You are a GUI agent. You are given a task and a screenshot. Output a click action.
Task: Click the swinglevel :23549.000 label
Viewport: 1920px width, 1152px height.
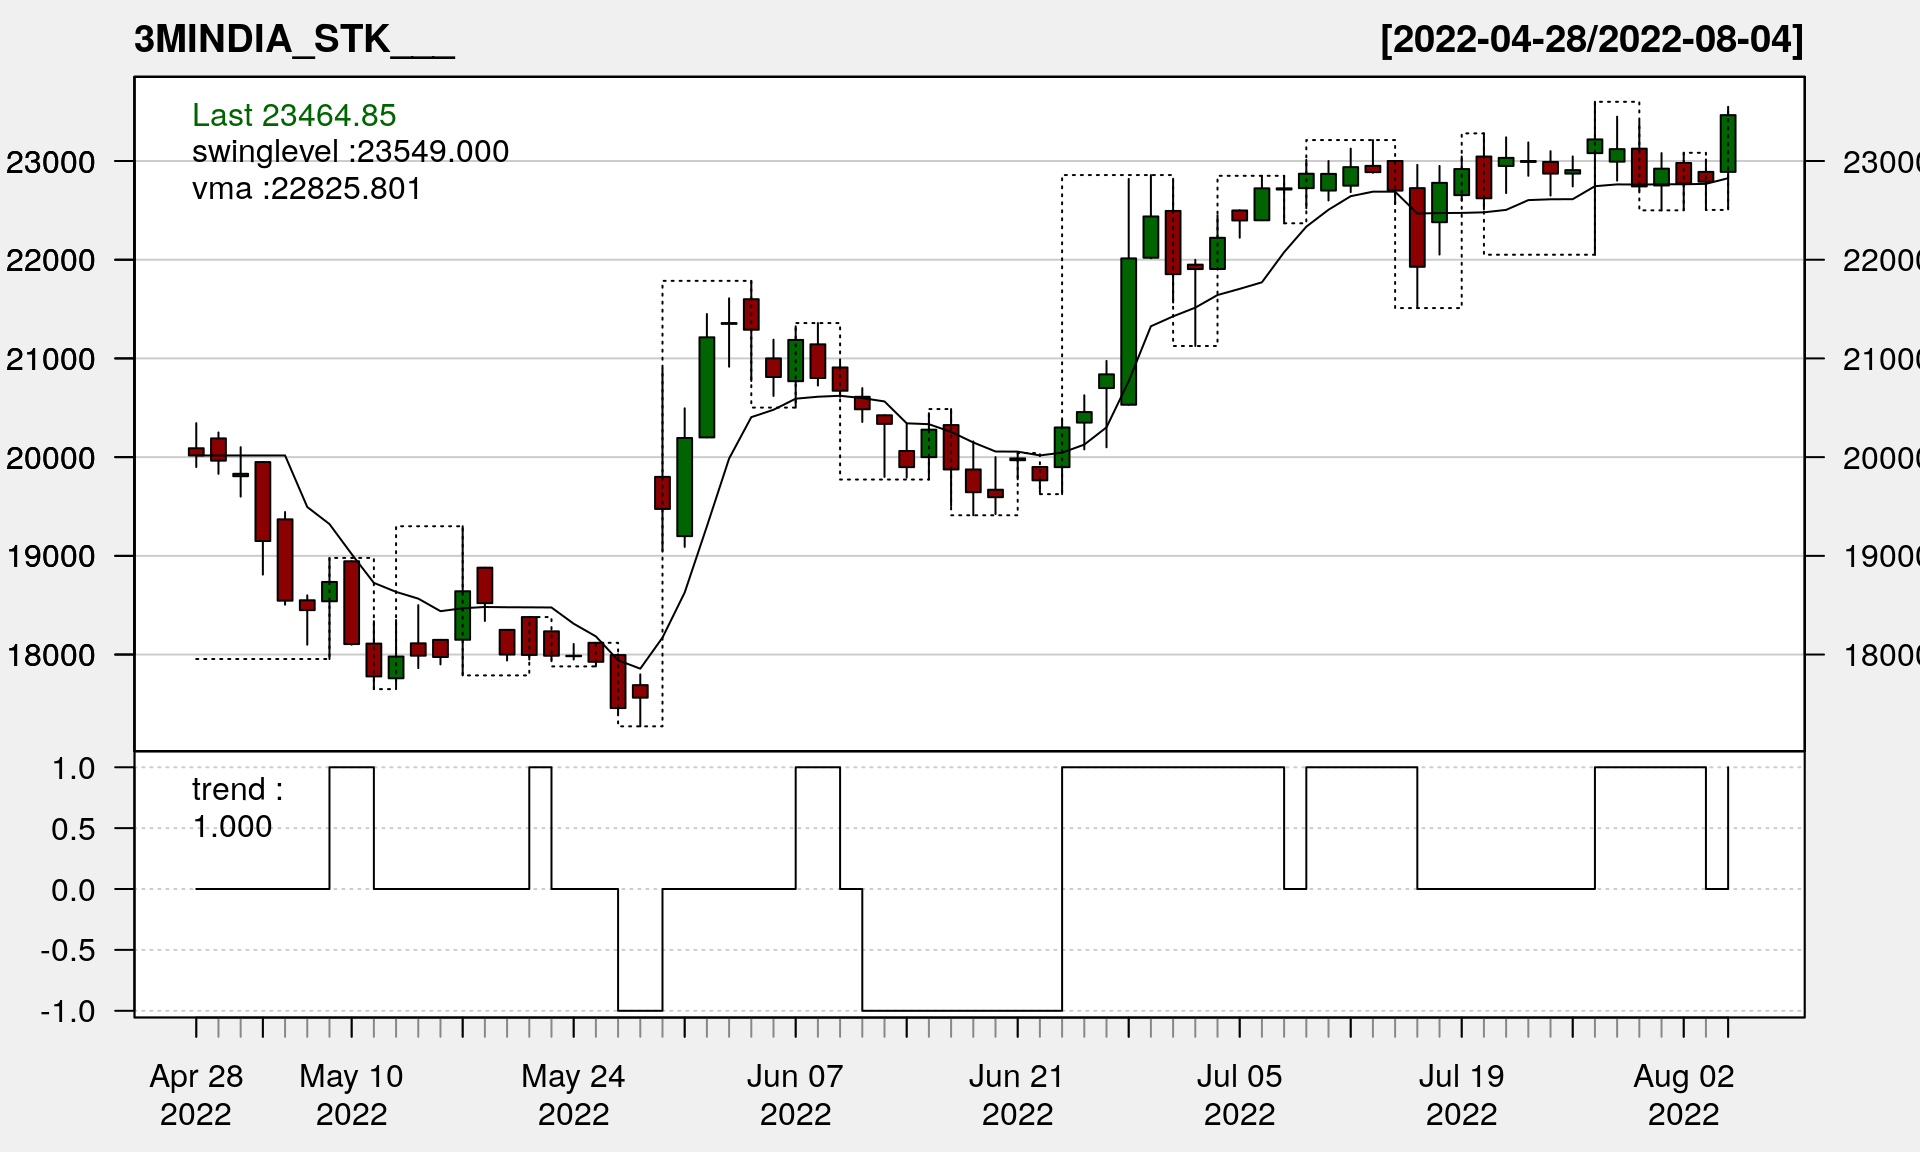click(350, 151)
